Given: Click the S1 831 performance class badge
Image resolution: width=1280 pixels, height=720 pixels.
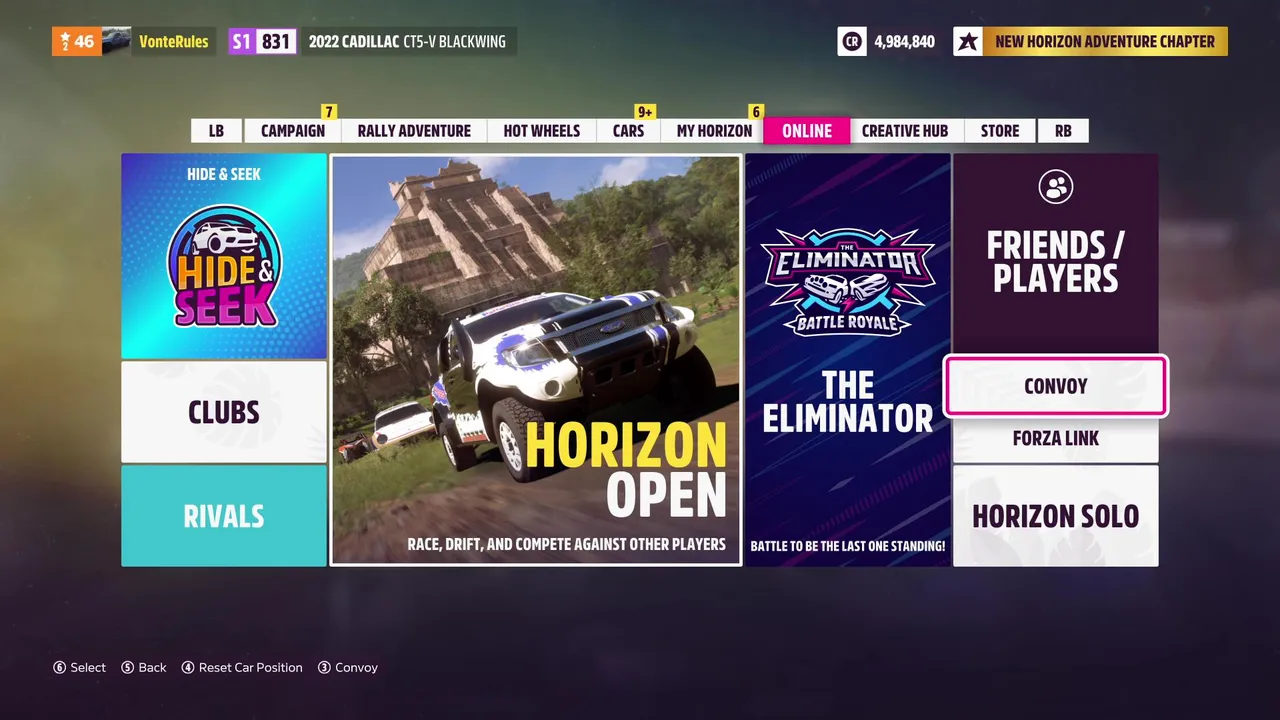Looking at the screenshot, I should click(262, 42).
